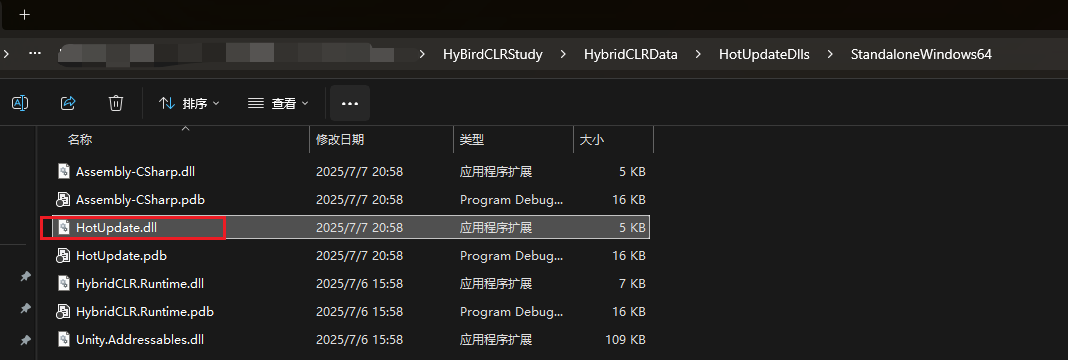
Task: Select Unity.Addressables.dll file name
Action: pyautogui.click(x=140, y=339)
